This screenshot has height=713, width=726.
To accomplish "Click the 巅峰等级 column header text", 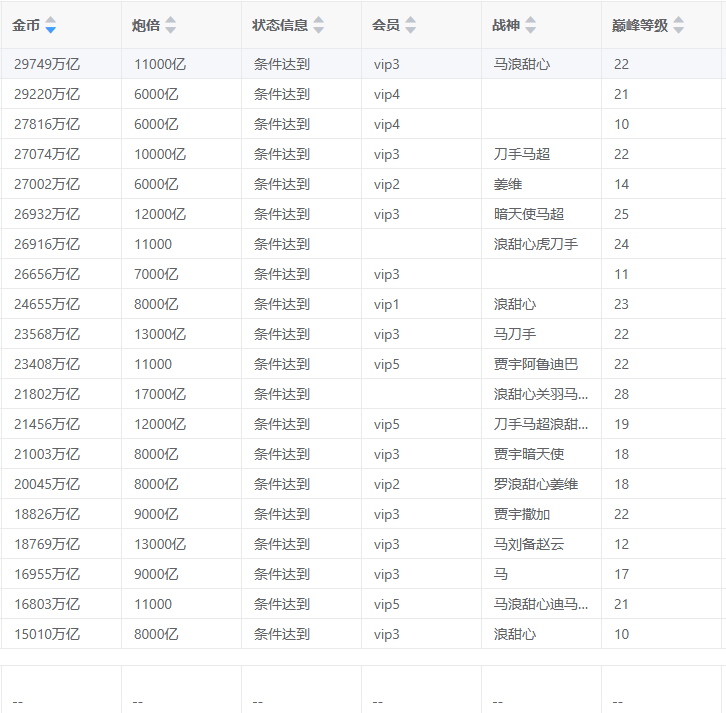I will click(640, 25).
